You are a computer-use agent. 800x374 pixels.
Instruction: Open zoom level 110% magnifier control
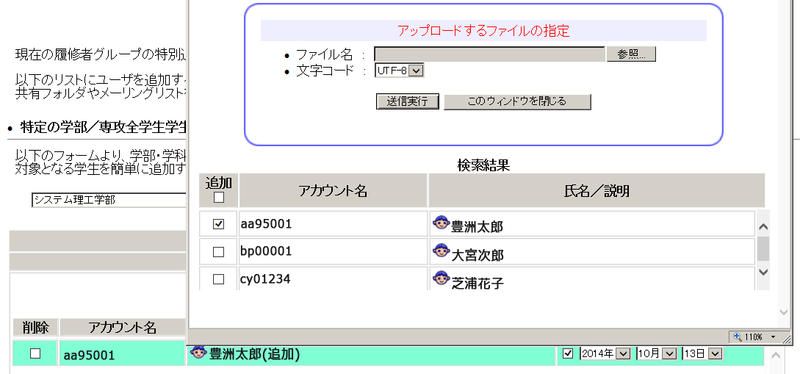[753, 337]
